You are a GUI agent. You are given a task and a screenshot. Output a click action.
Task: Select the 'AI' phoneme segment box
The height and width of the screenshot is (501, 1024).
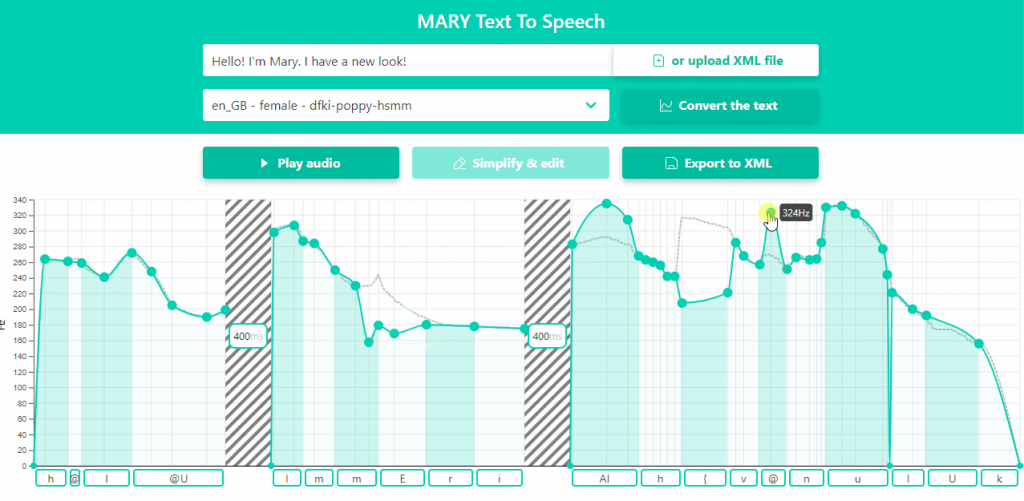pyautogui.click(x=604, y=479)
